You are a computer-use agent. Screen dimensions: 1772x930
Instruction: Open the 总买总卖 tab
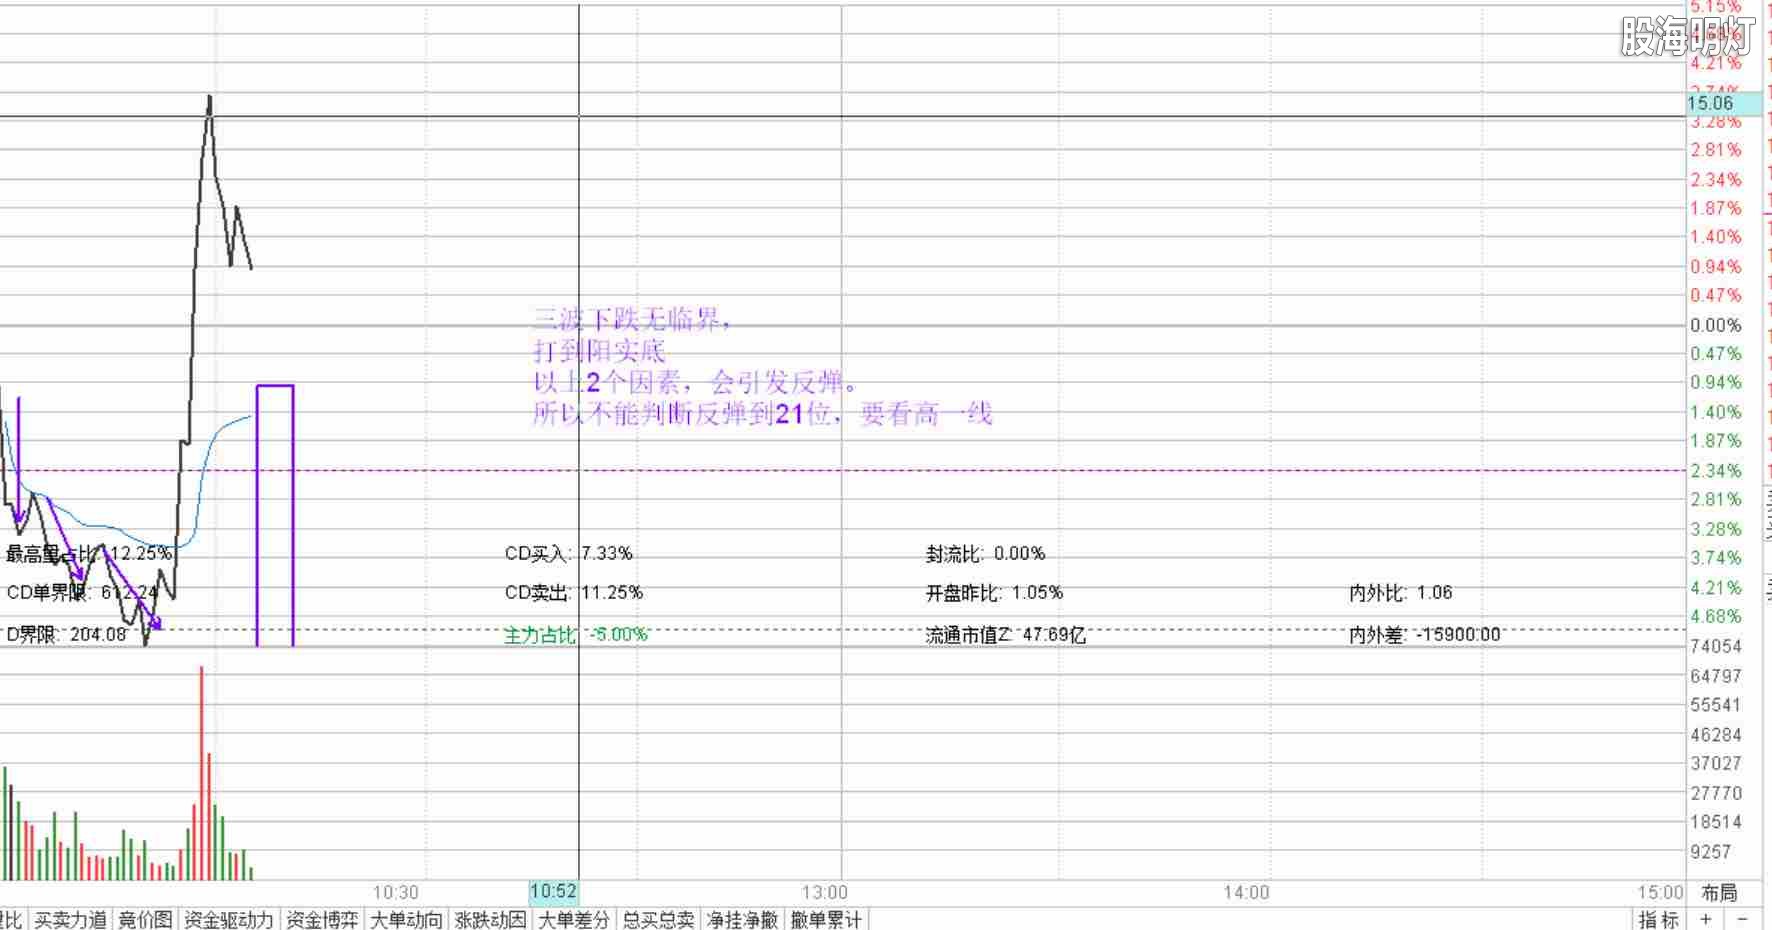click(660, 920)
